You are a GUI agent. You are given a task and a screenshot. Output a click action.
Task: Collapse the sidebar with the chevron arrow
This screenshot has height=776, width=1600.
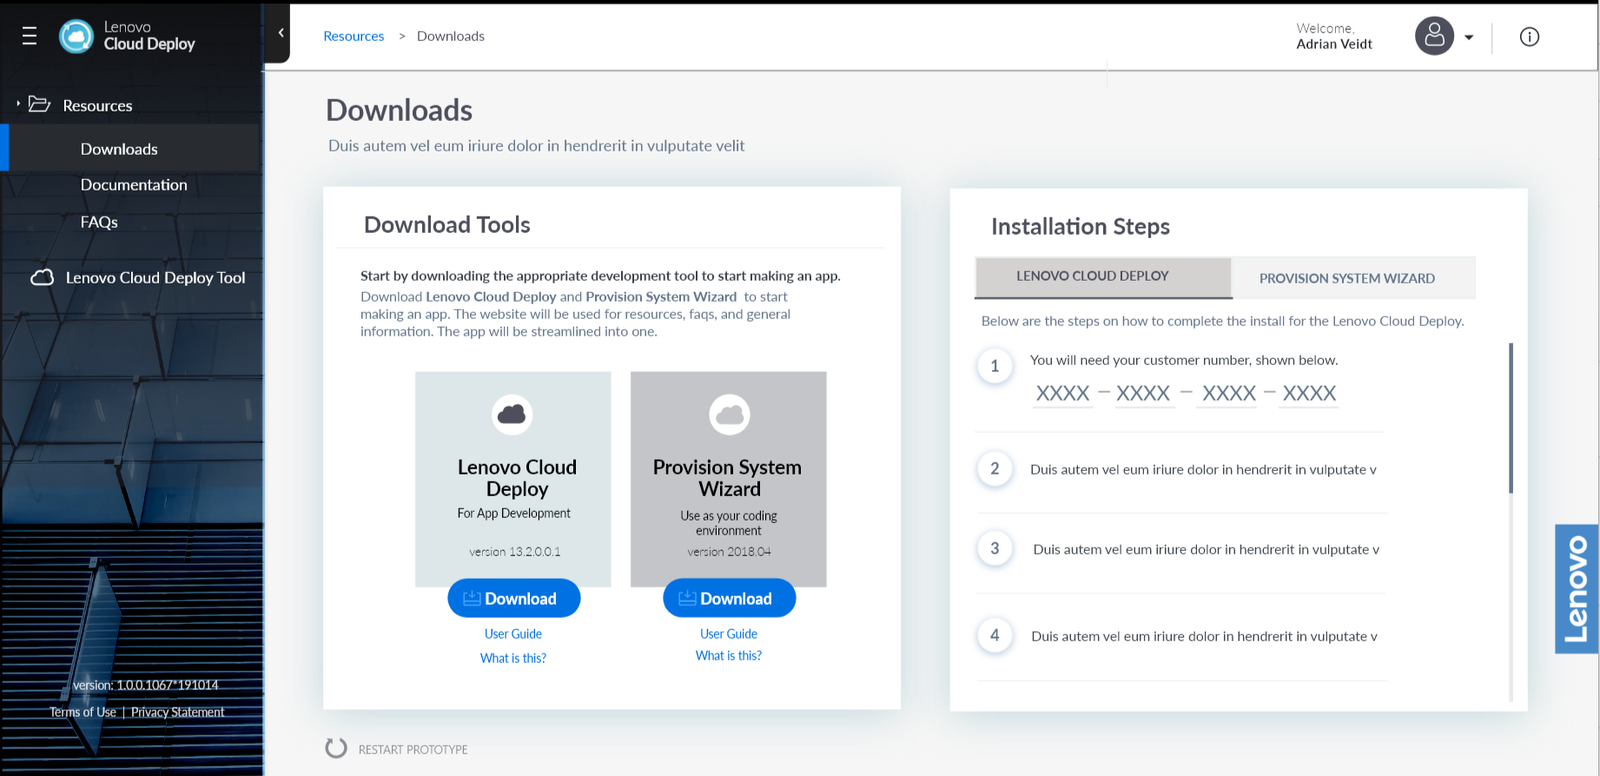click(281, 33)
